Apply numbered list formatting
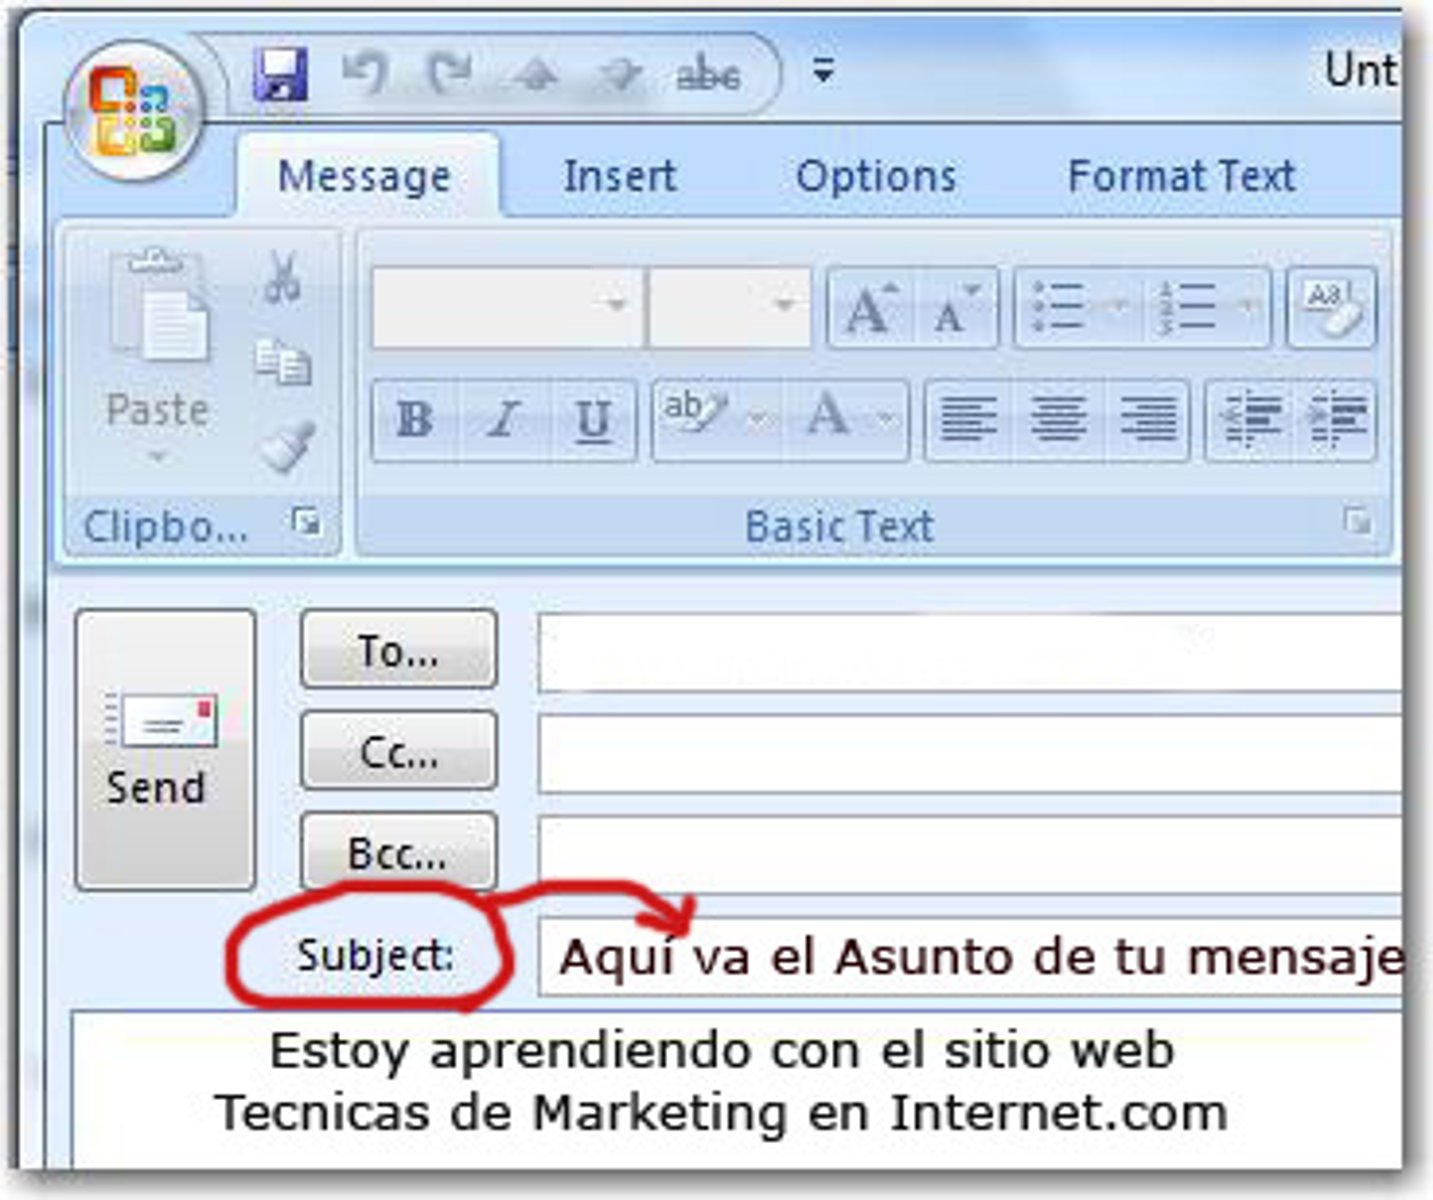 click(1185, 307)
